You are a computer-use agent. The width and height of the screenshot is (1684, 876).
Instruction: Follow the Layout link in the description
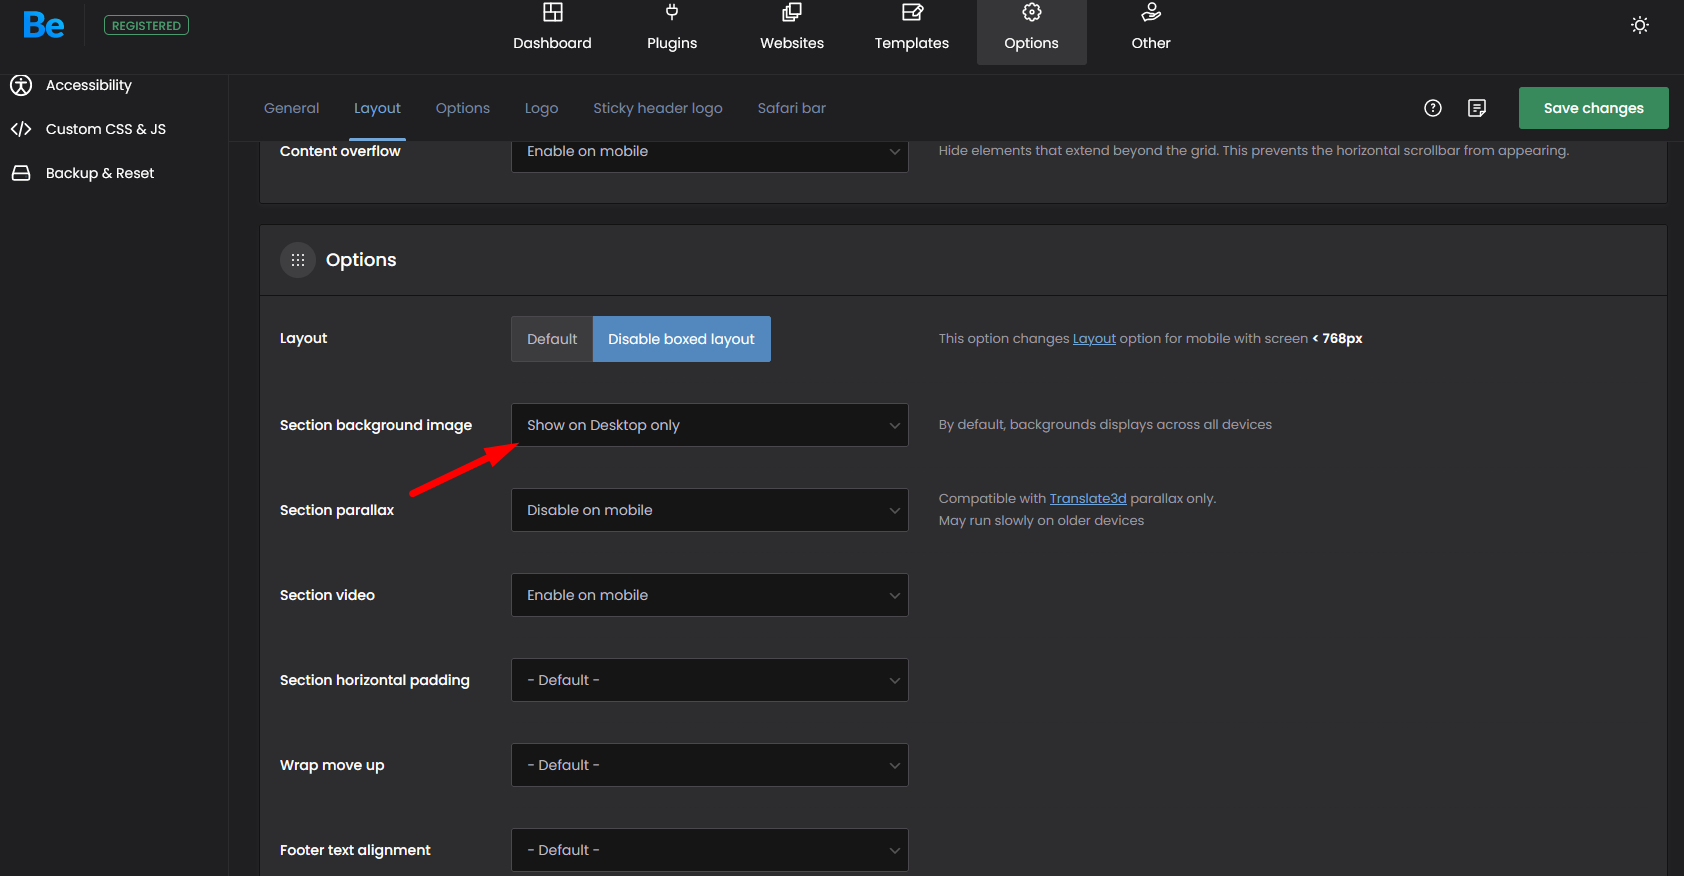point(1094,339)
